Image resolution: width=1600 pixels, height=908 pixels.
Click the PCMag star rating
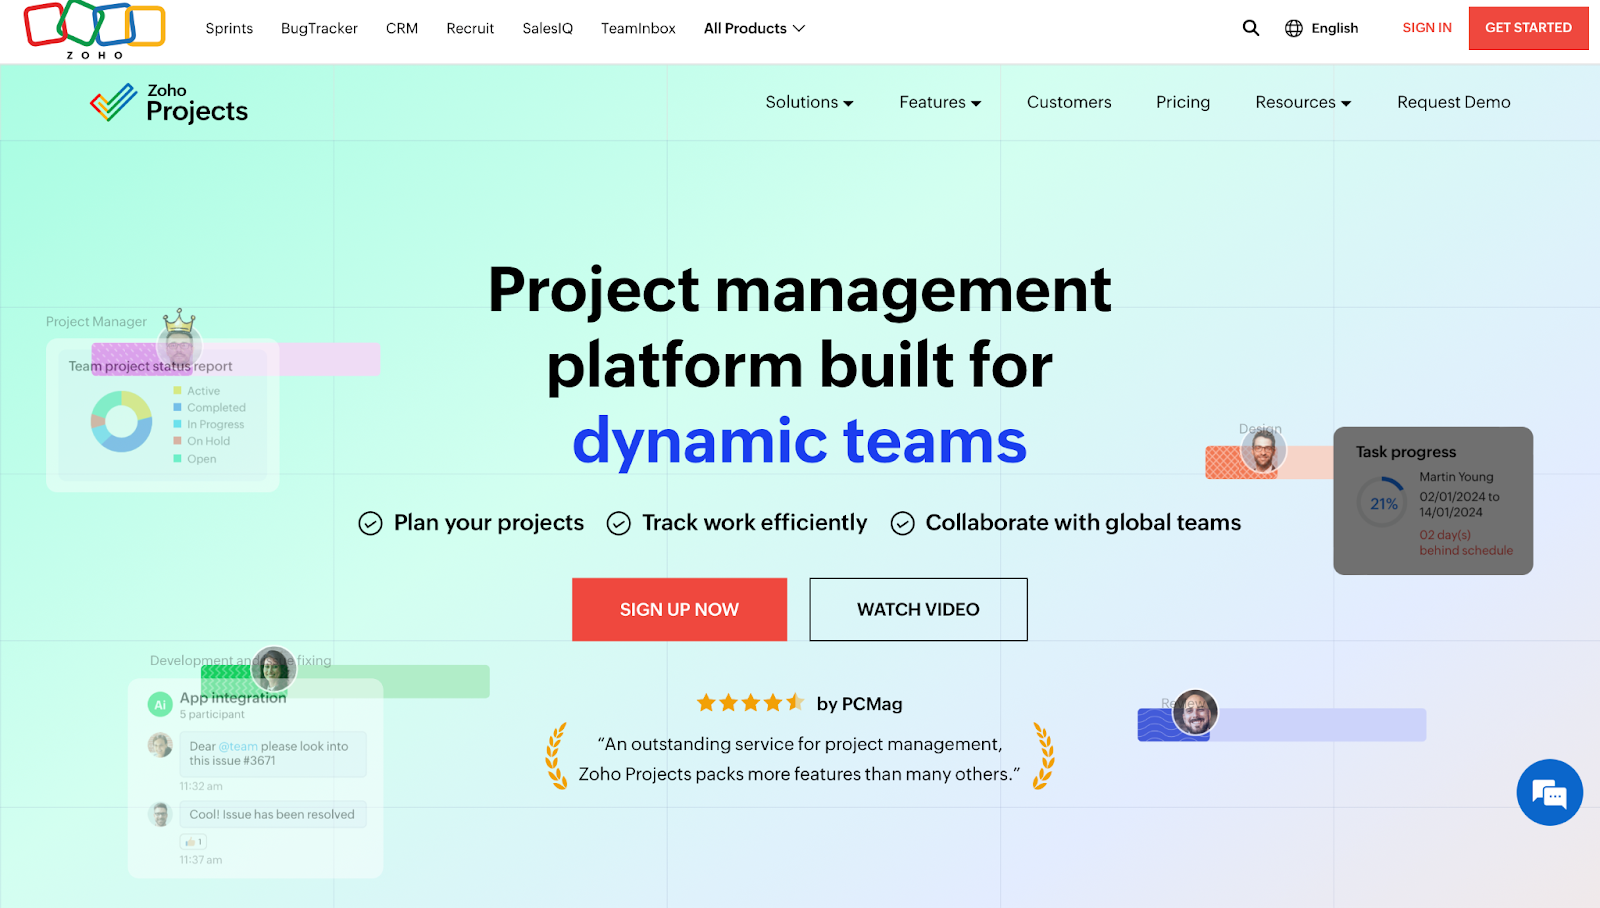click(x=750, y=702)
